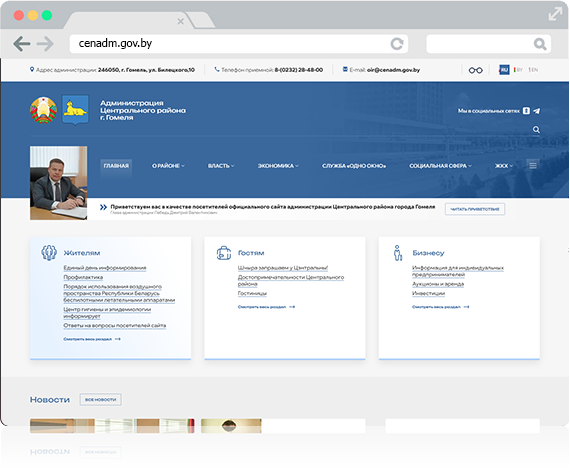
Task: Open the СЛУЖБА «ОДНО ОКНО» menu item
Action: click(354, 166)
